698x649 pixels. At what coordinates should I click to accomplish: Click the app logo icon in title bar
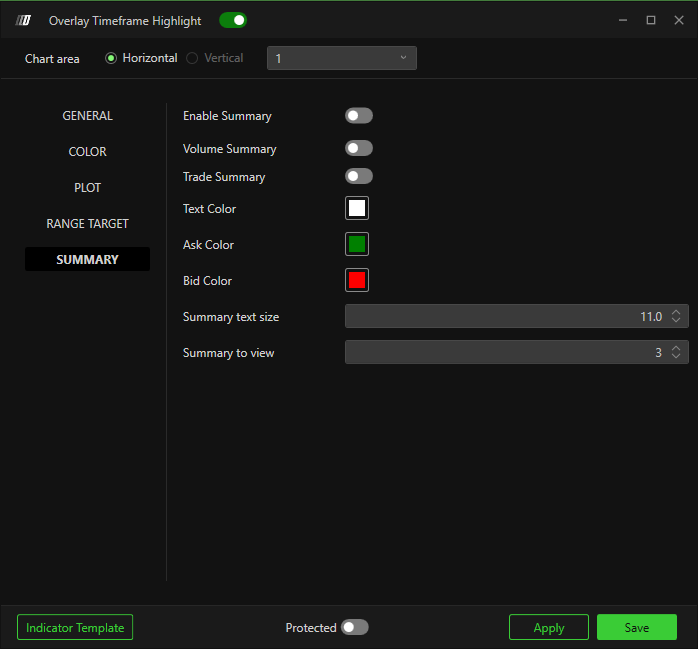pyautogui.click(x=24, y=20)
